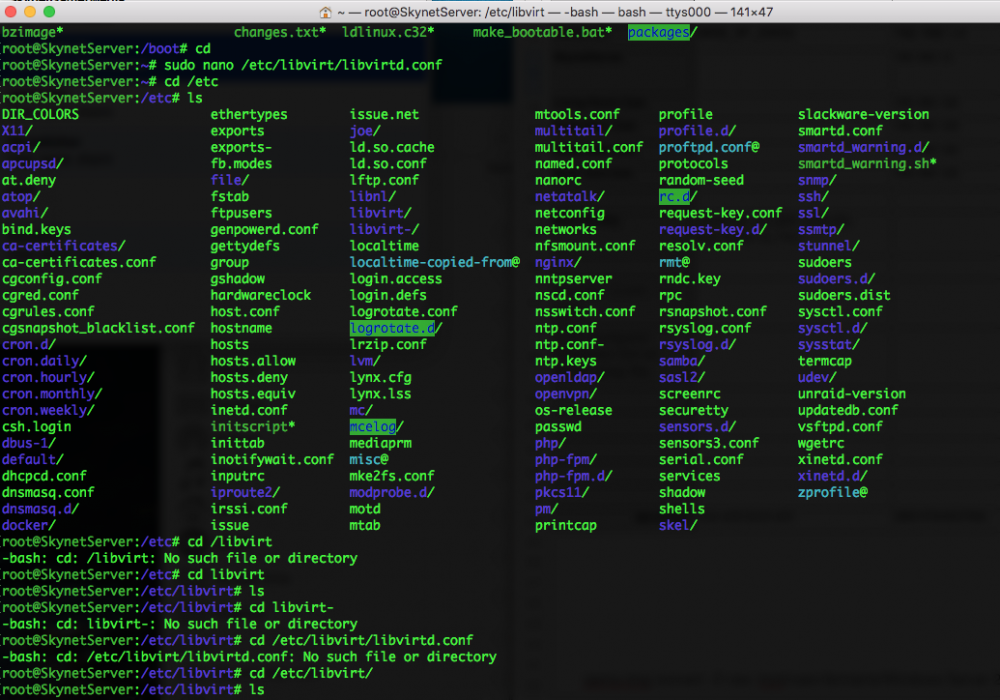Click the docker/ directory name
Image resolution: width=1000 pixels, height=700 pixels.
[x=29, y=525]
